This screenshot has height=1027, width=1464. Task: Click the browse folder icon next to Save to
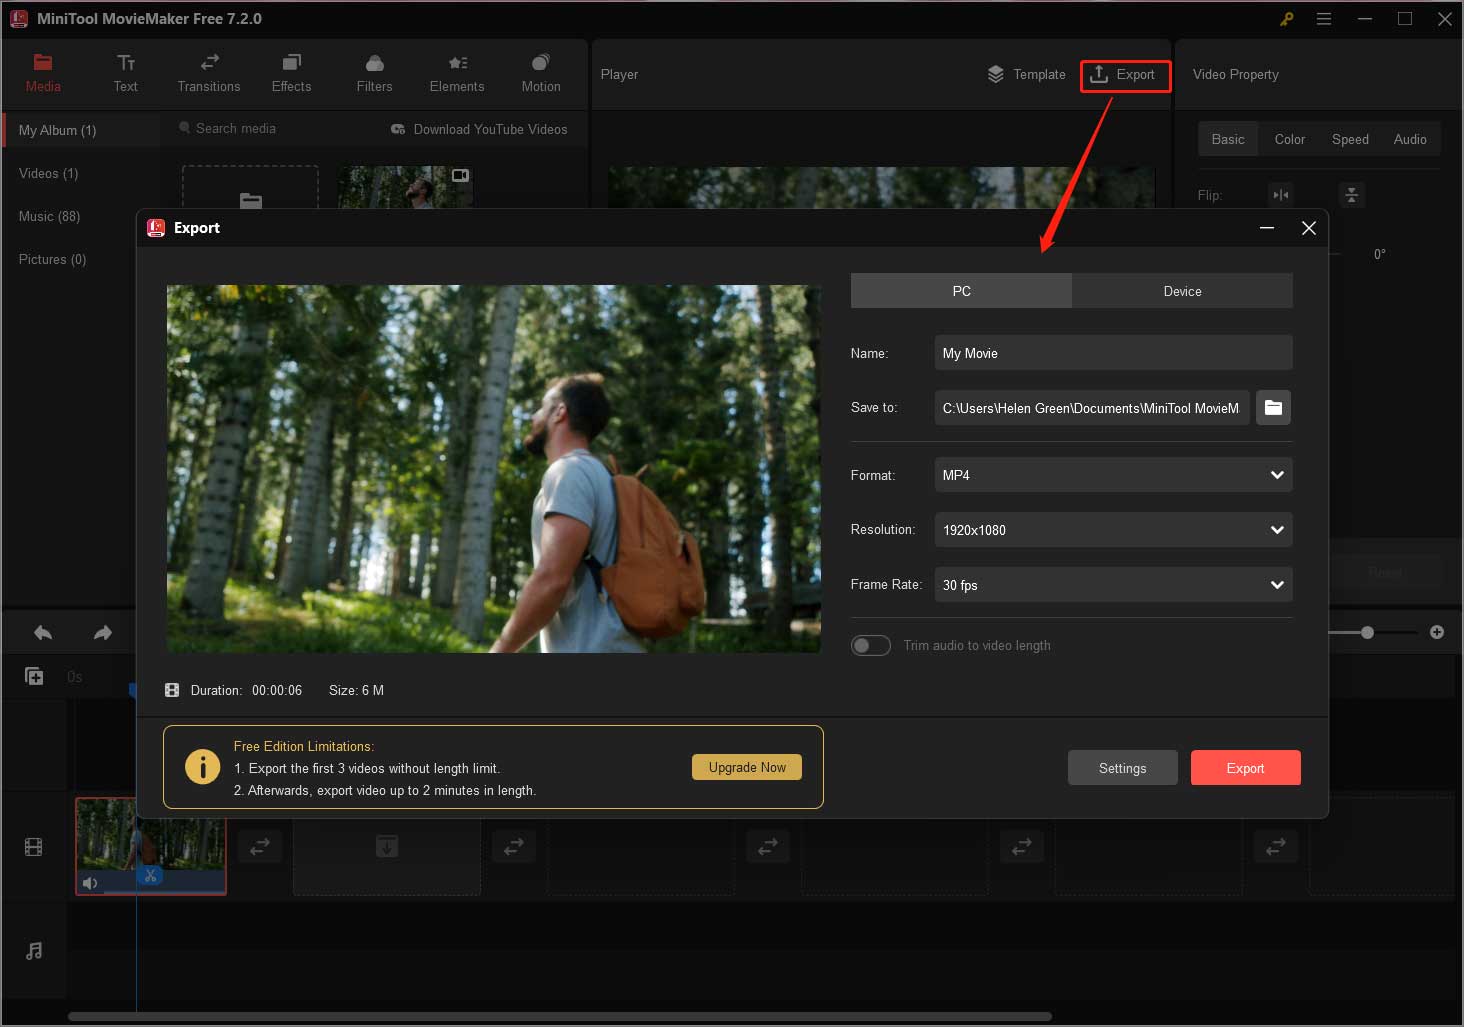pos(1273,408)
